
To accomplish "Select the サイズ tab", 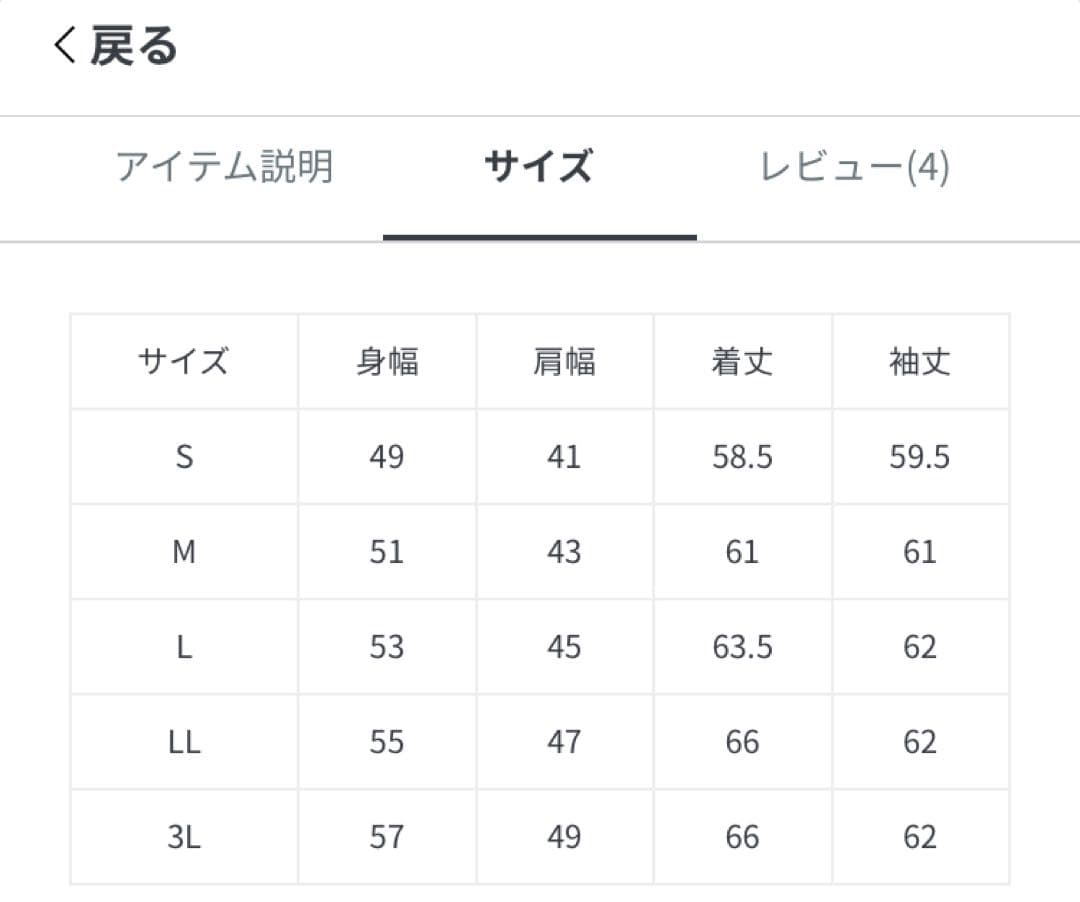I will click(x=539, y=168).
